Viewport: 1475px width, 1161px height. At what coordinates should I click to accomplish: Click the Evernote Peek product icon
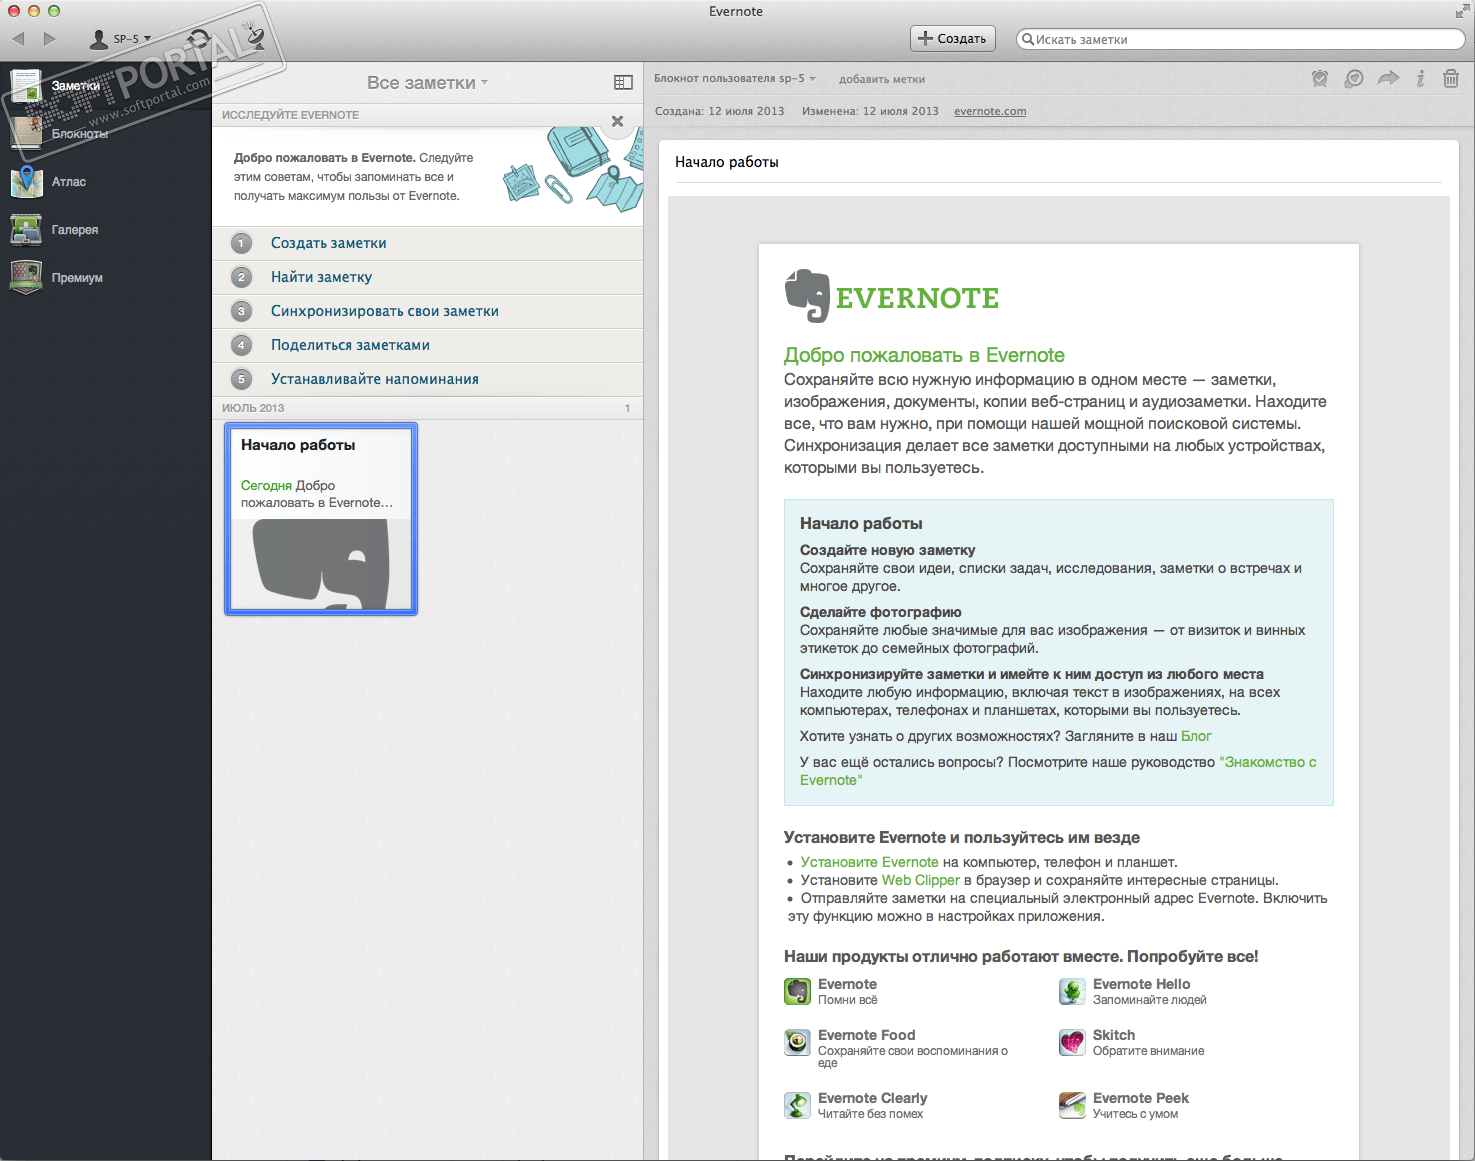coord(1072,1105)
